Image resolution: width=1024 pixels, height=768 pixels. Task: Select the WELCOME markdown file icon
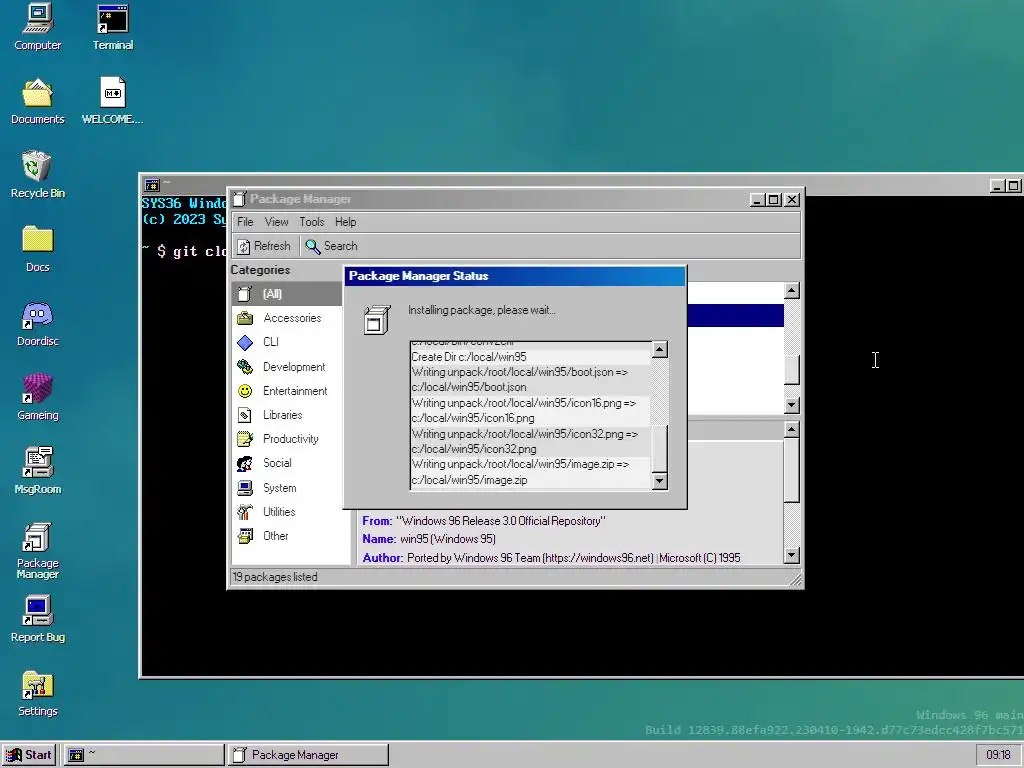point(112,101)
